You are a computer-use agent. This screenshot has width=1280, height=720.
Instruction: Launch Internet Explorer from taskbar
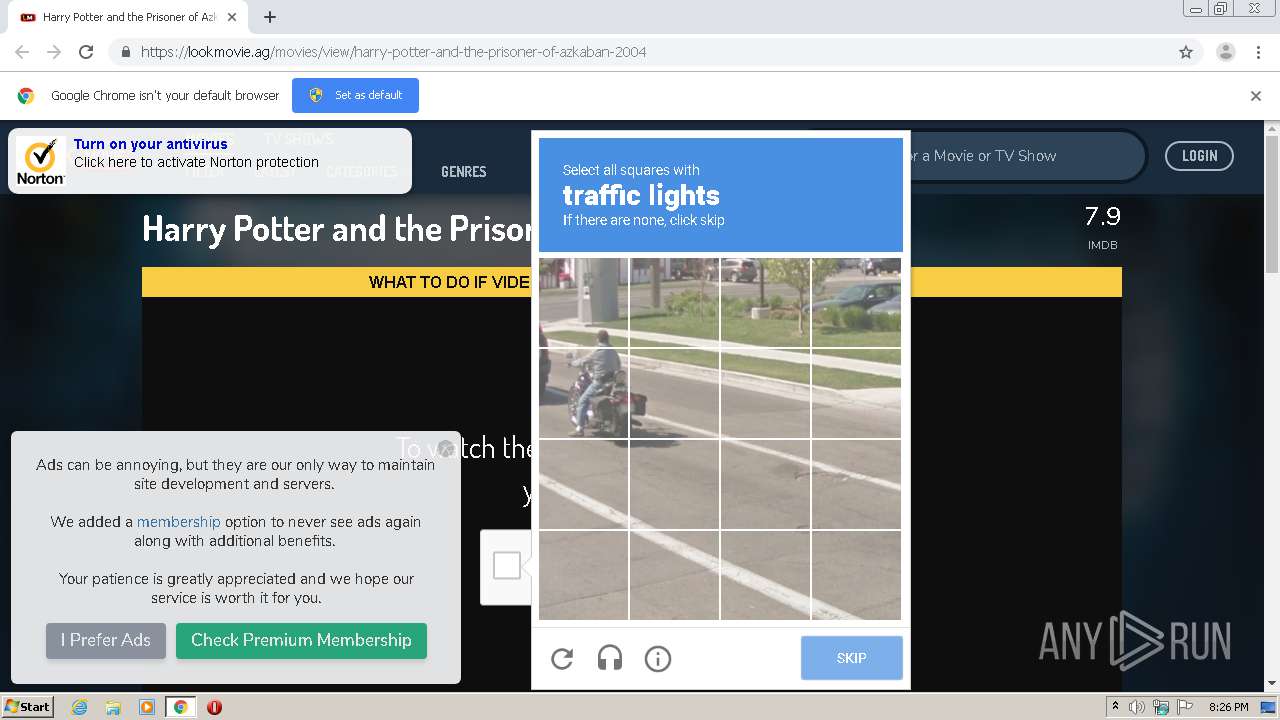click(x=80, y=707)
